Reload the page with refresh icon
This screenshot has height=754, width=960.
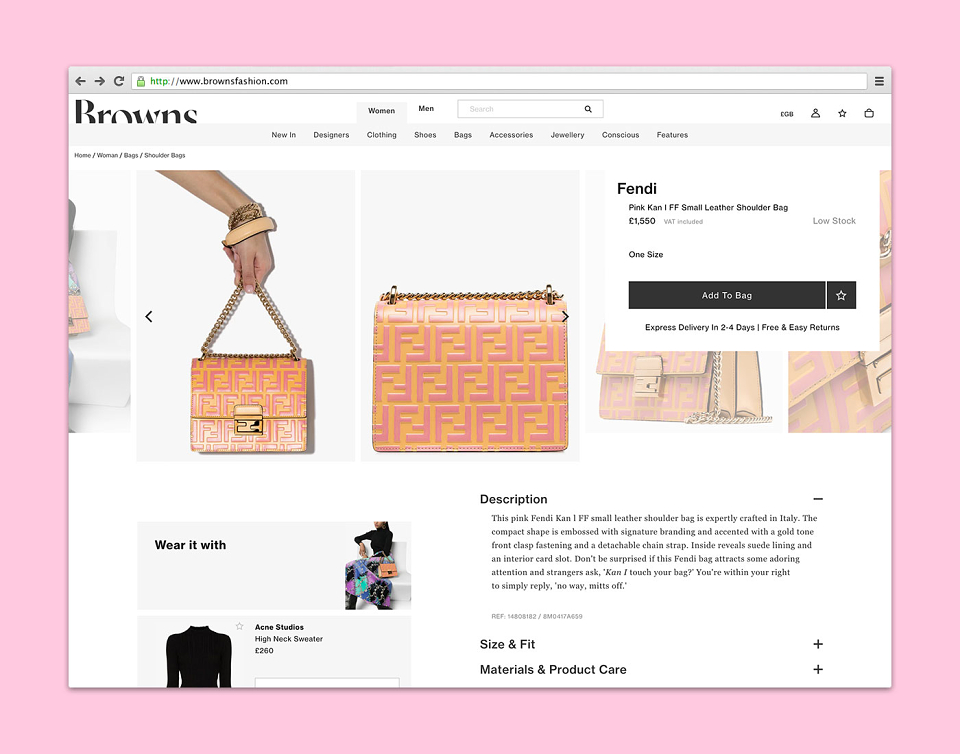coord(119,81)
